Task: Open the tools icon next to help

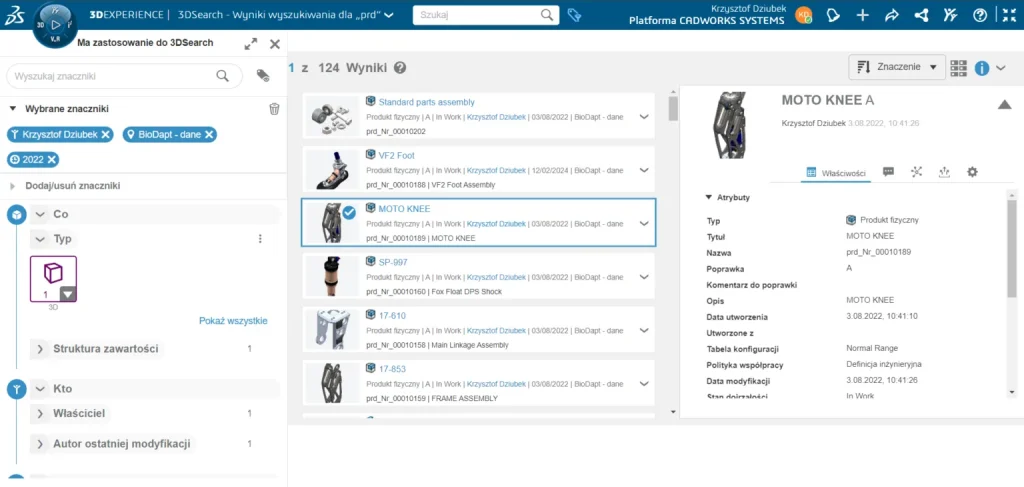Action: [x=950, y=15]
